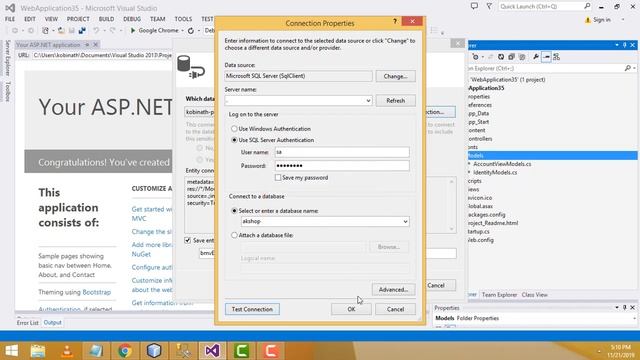Click the Open File icon in toolbar

(x=61, y=31)
